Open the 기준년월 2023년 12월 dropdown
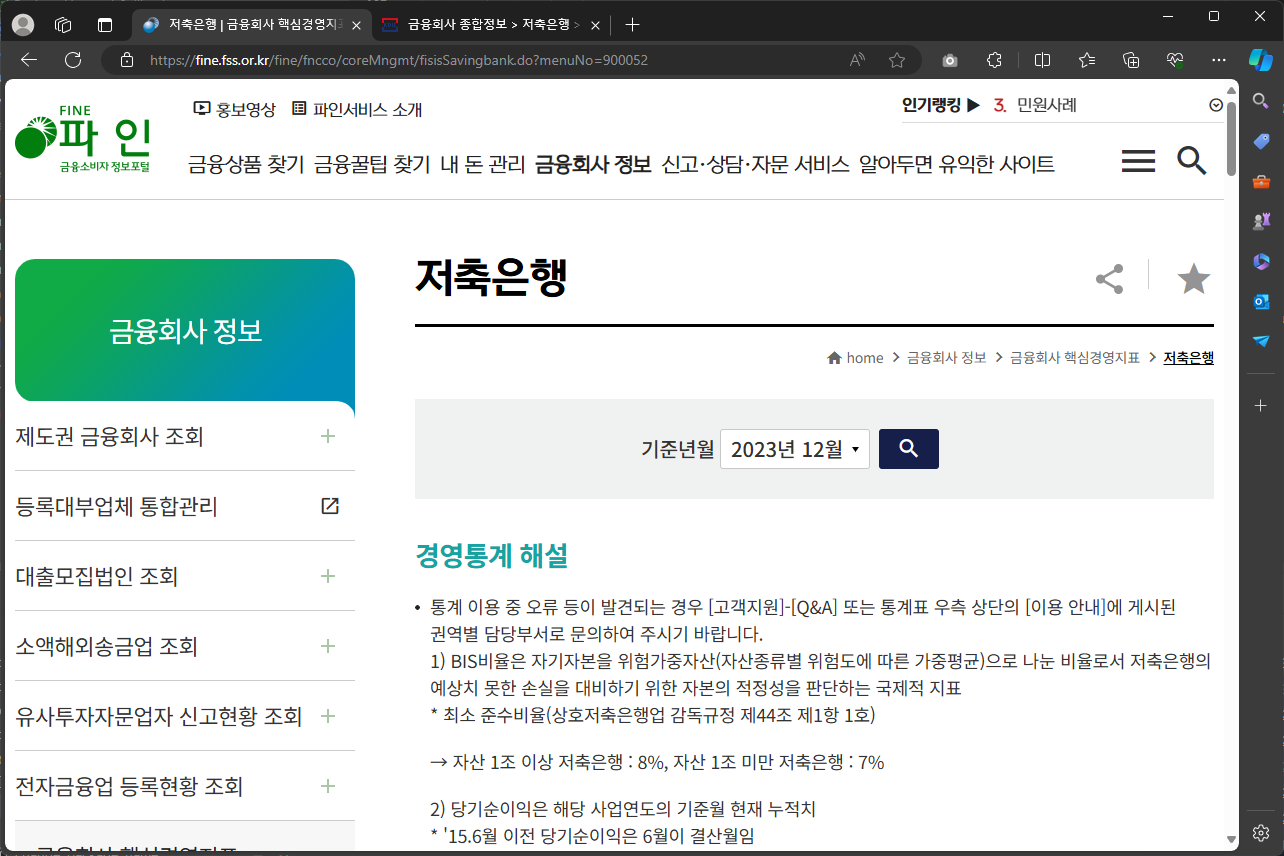This screenshot has width=1284, height=856. 794,450
